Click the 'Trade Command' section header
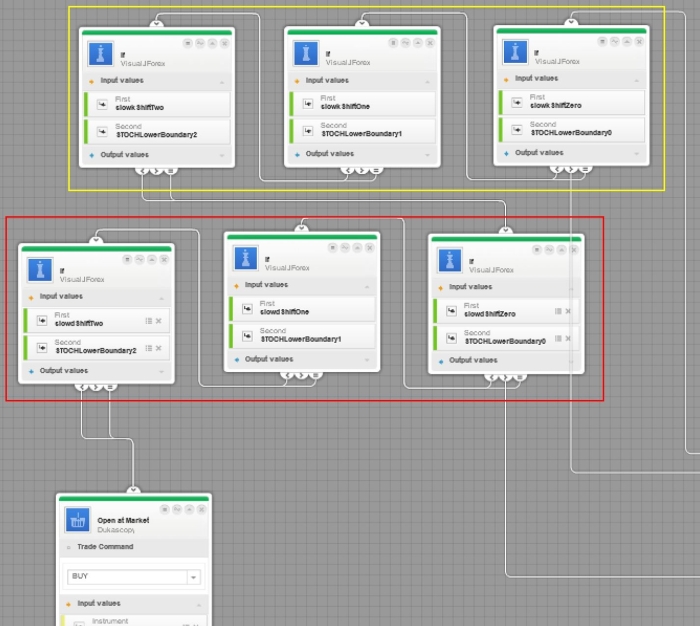The height and width of the screenshot is (626, 700). (134, 547)
